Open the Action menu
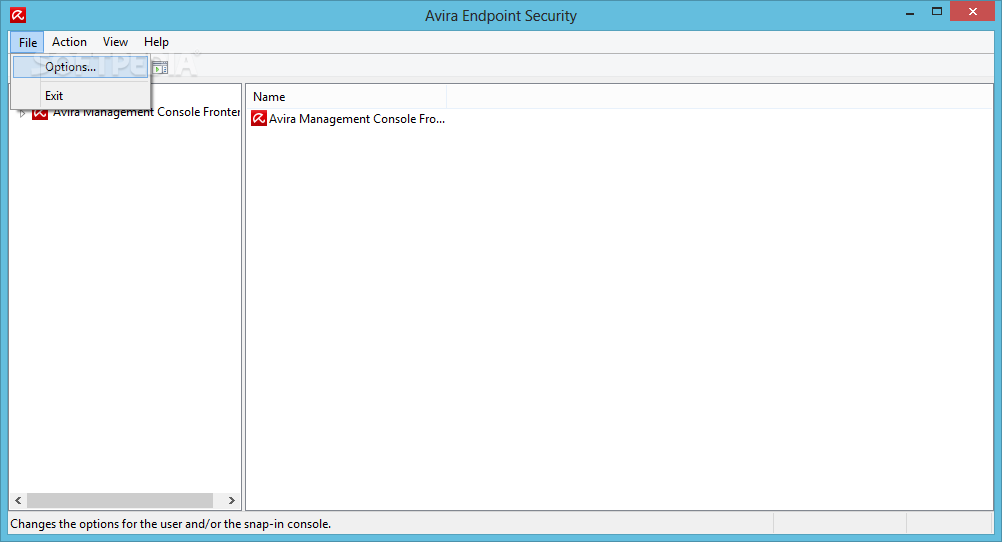This screenshot has height=542, width=1002. pos(69,42)
